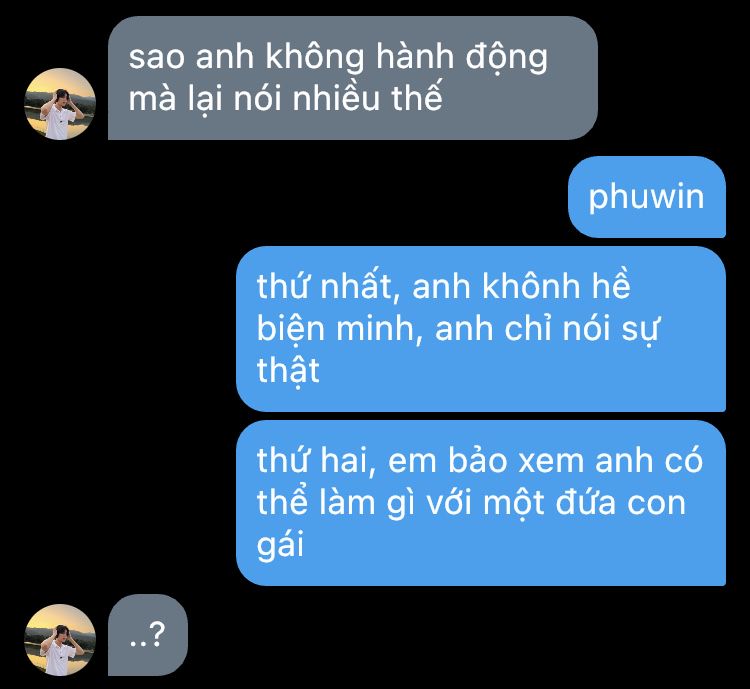750x689 pixels.
Task: Select the 'sao anh không hành động' message bubble
Action: [353, 78]
